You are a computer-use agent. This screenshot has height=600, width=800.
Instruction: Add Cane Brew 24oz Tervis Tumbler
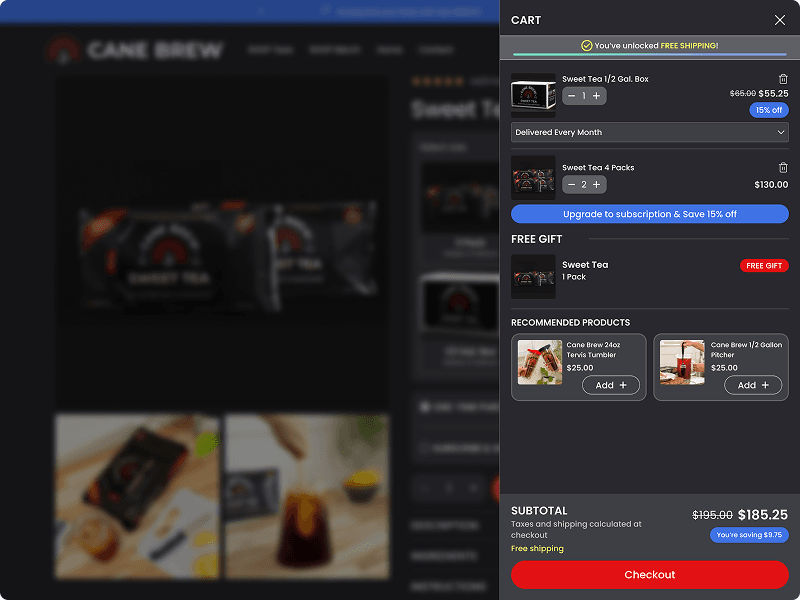click(x=611, y=385)
